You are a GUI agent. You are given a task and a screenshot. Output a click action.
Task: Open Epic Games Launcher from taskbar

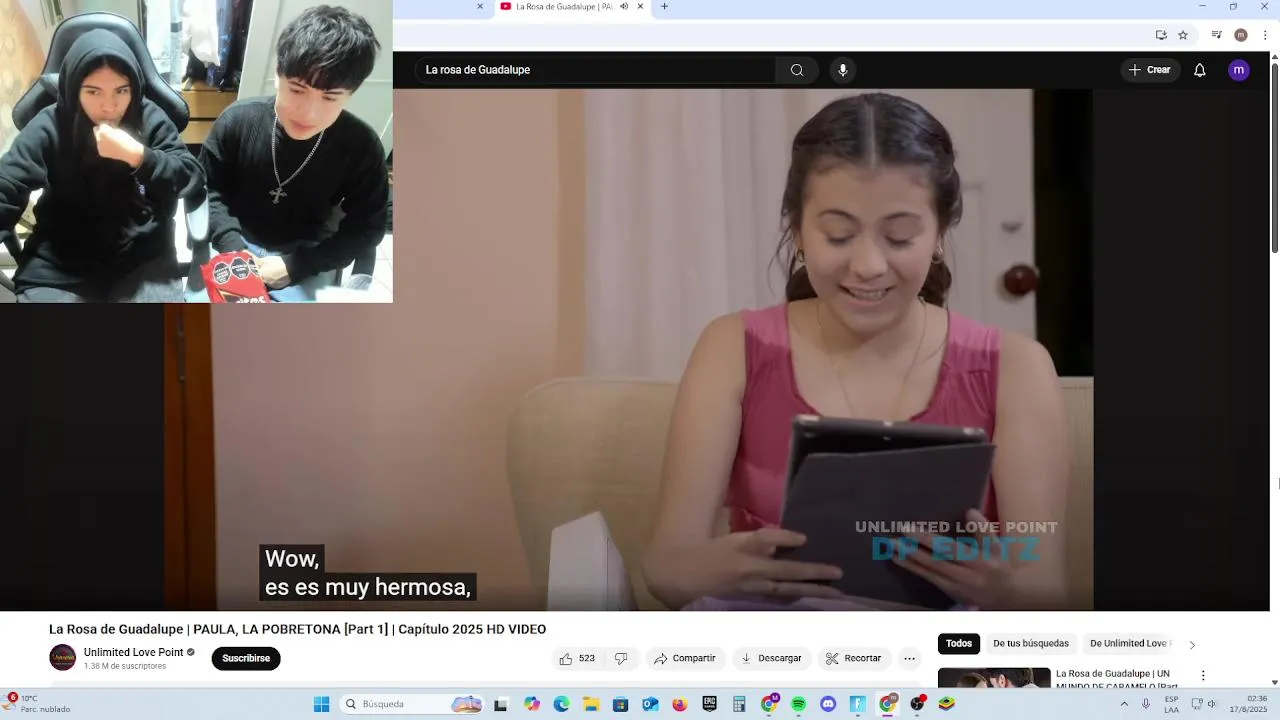(710, 704)
